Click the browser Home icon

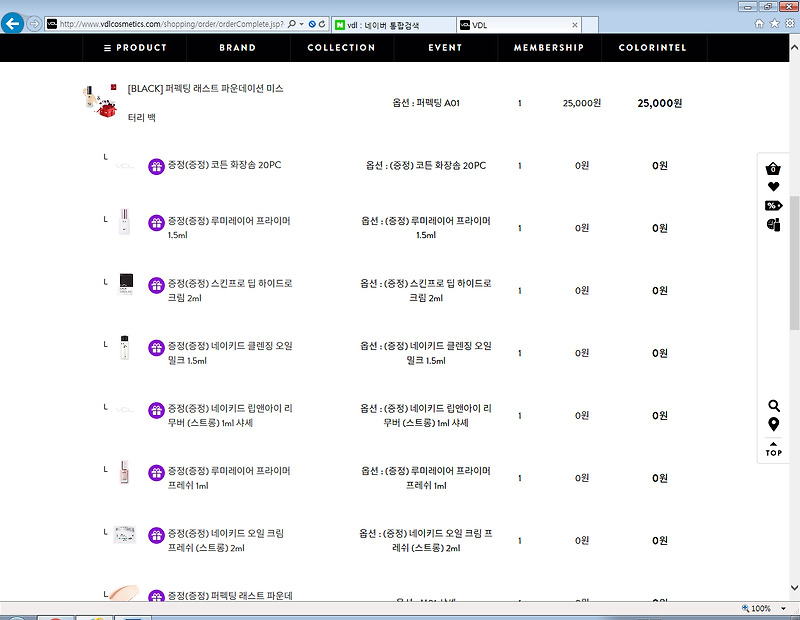click(759, 23)
